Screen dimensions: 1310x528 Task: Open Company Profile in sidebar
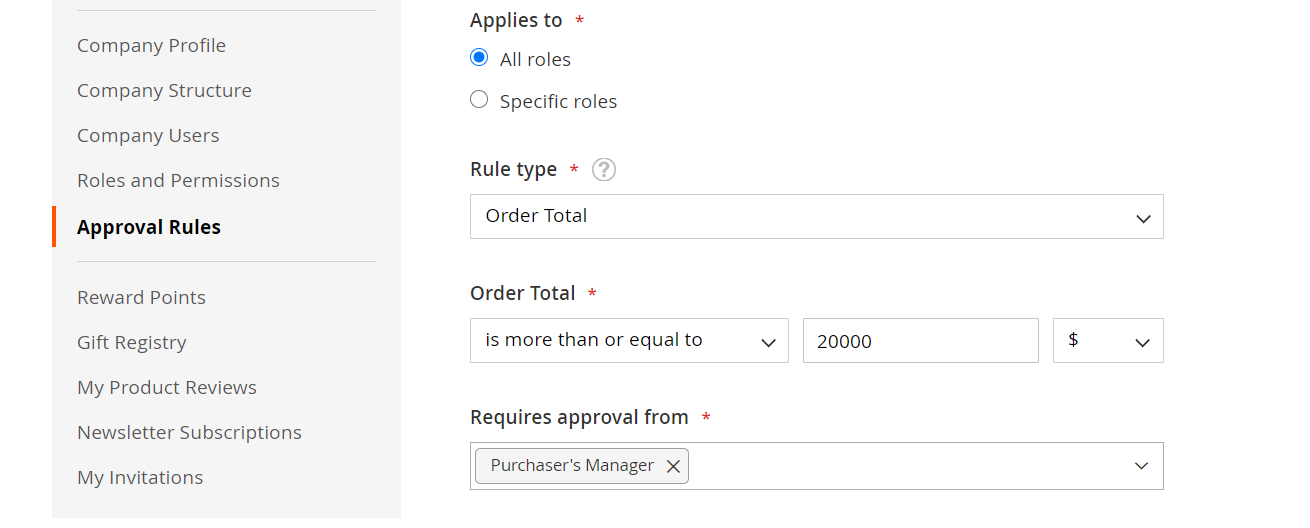151,46
